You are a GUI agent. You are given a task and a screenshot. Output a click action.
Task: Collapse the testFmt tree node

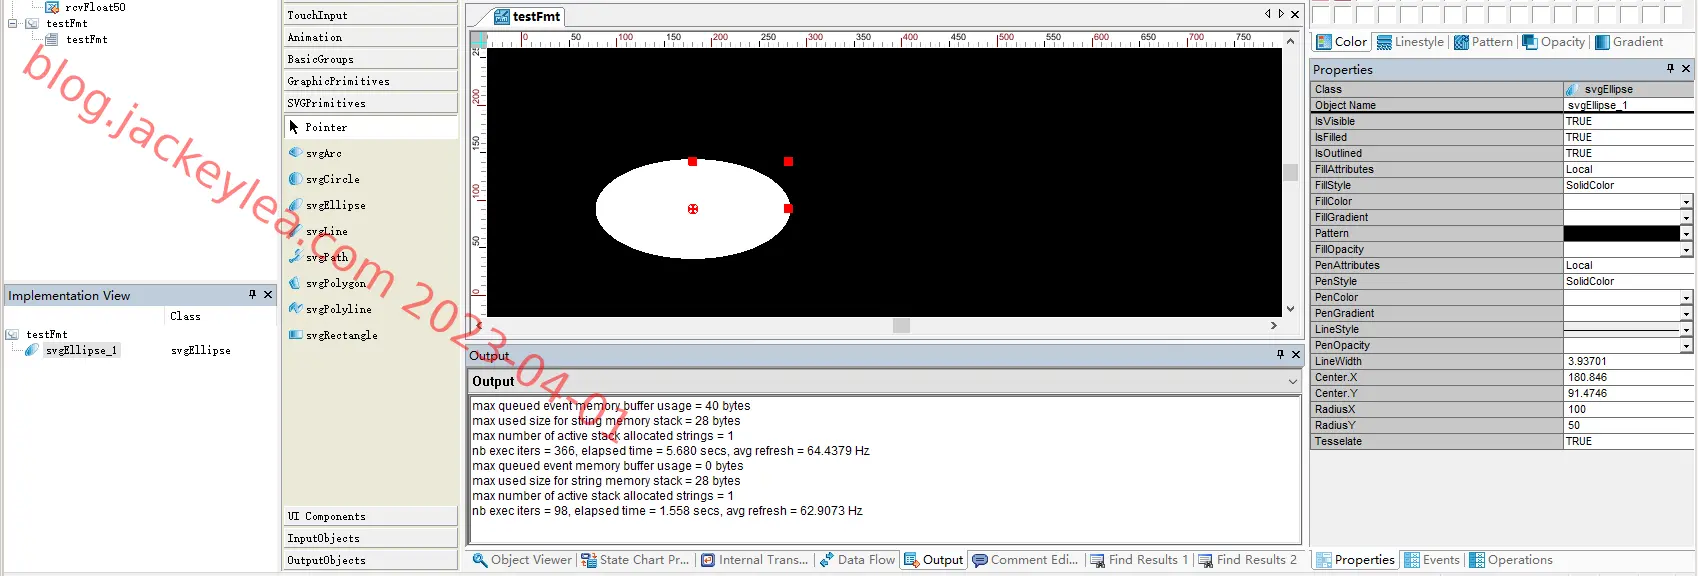[x=13, y=23]
